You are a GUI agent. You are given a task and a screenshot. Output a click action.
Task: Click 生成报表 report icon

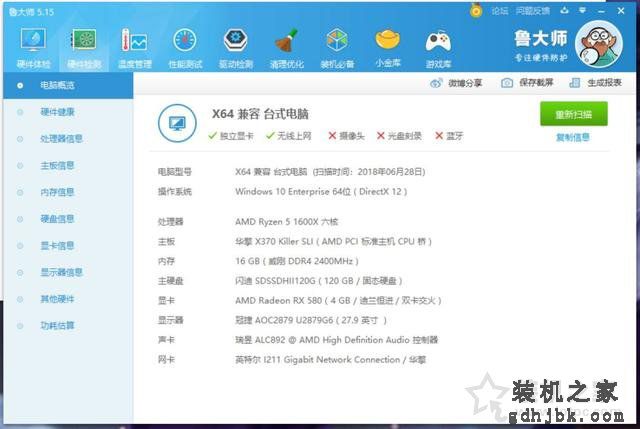point(575,83)
